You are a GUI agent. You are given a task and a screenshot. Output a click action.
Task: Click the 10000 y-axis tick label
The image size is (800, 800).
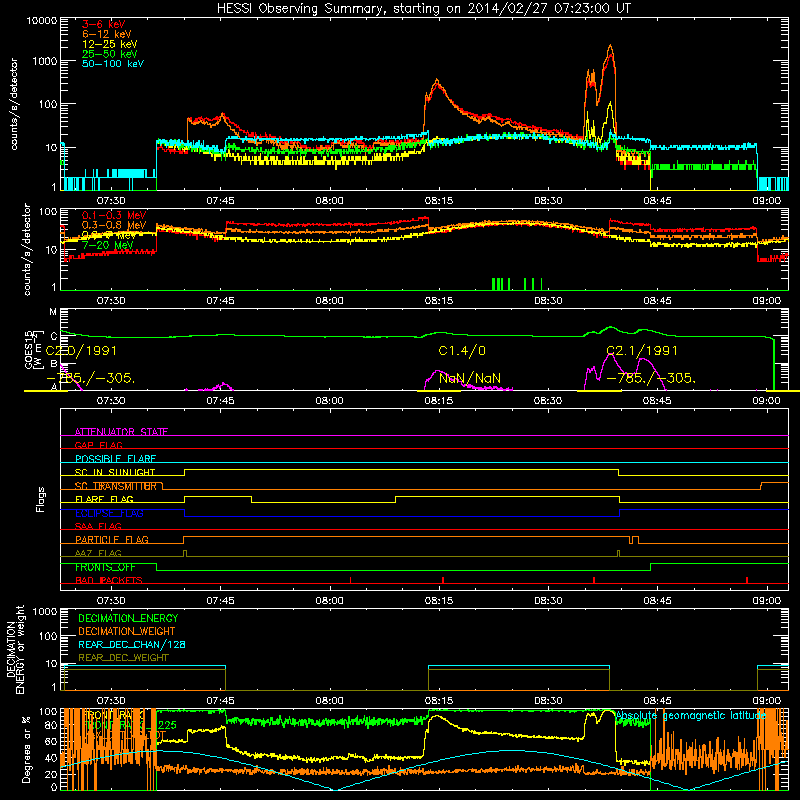42,20
